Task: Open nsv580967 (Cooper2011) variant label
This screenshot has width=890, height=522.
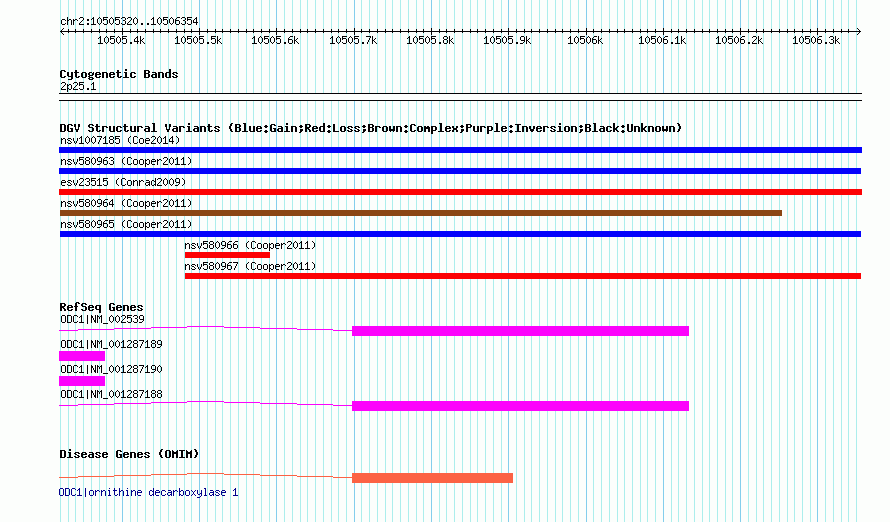Action: coord(250,266)
